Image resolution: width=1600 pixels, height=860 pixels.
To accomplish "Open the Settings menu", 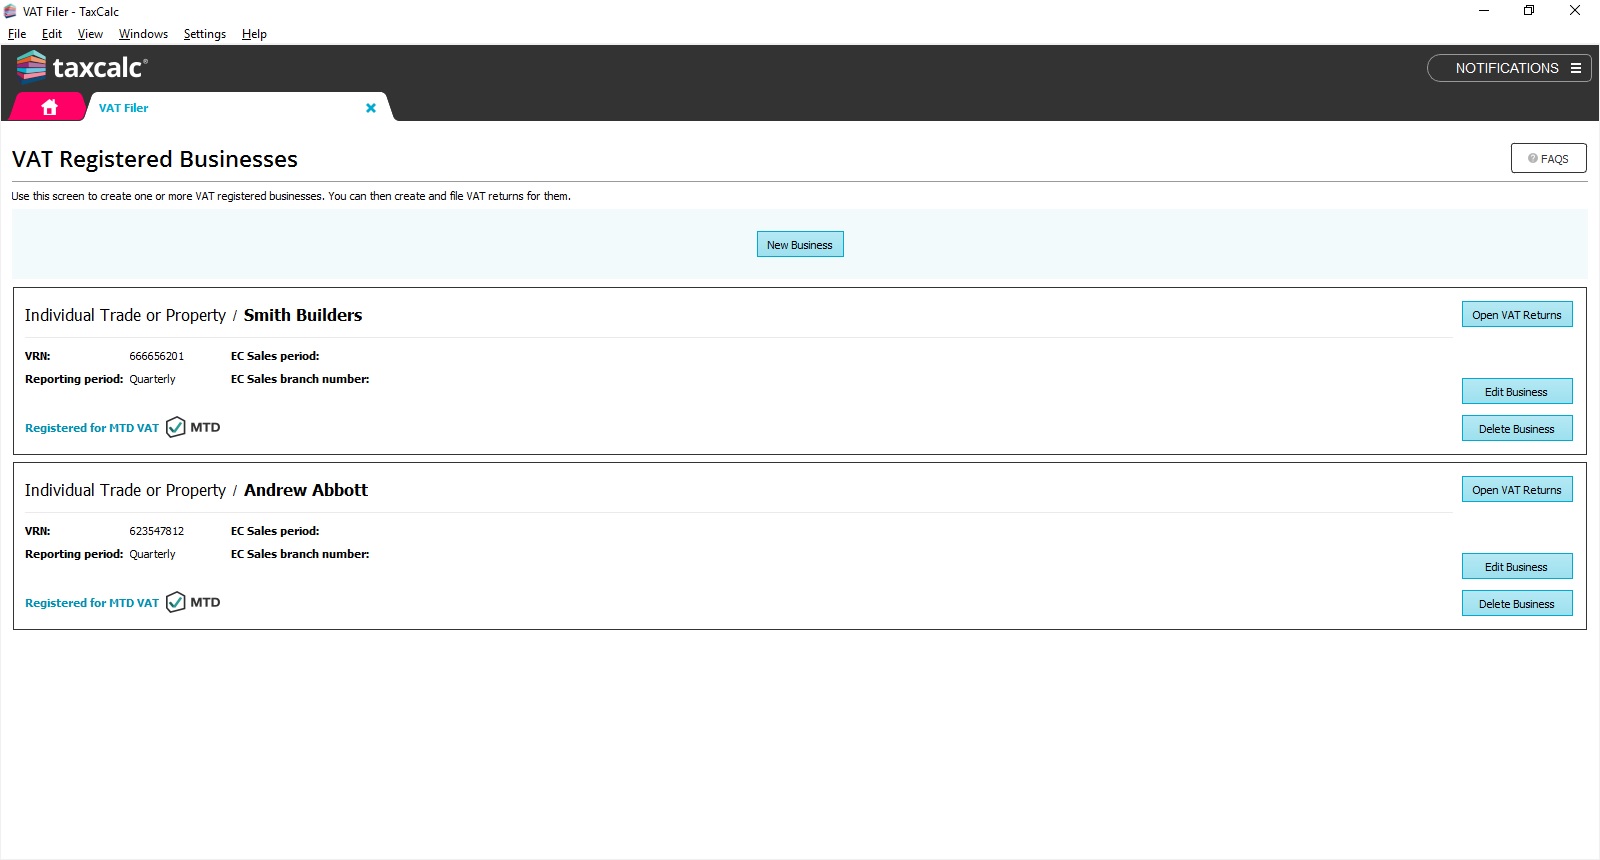I will (x=205, y=34).
